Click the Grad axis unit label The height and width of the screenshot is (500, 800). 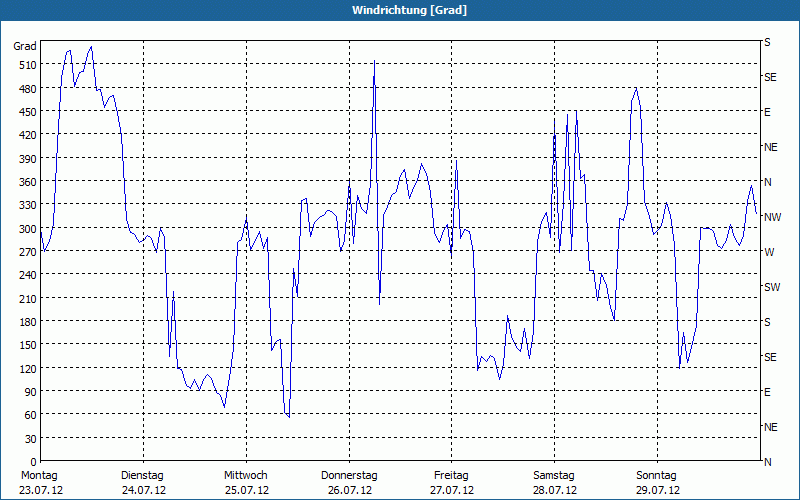[25, 46]
